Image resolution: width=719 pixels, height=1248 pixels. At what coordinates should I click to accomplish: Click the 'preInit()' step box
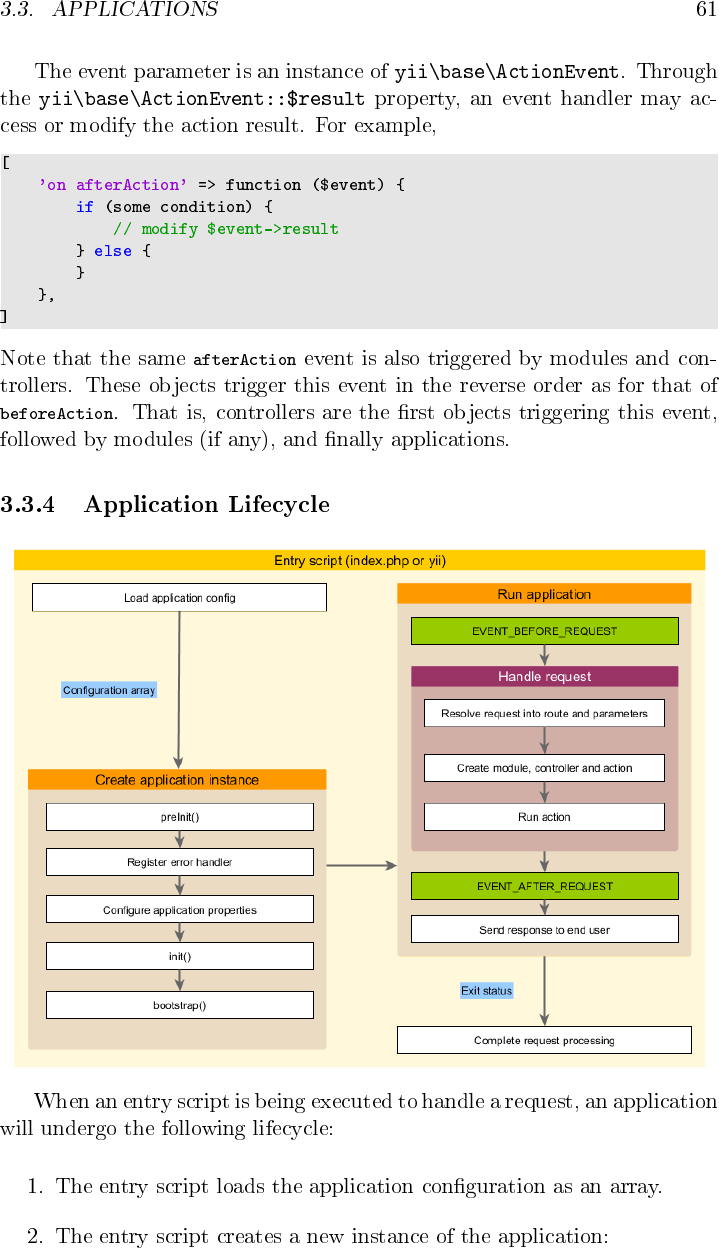point(180,817)
